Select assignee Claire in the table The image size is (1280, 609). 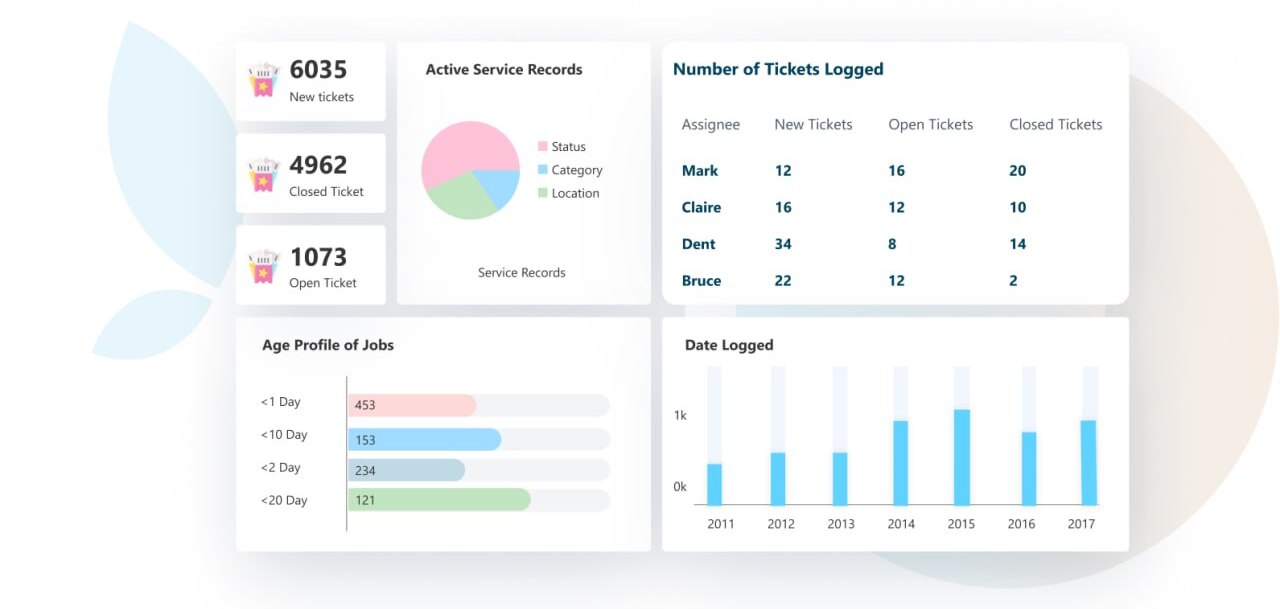pos(701,208)
